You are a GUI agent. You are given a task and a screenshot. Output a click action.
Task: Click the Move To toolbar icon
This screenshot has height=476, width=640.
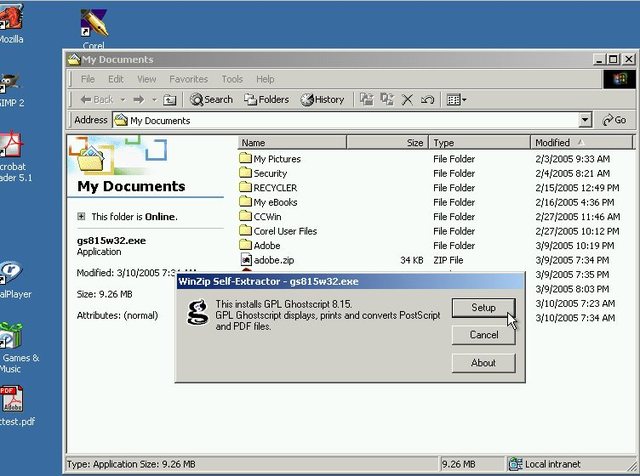[x=366, y=99]
